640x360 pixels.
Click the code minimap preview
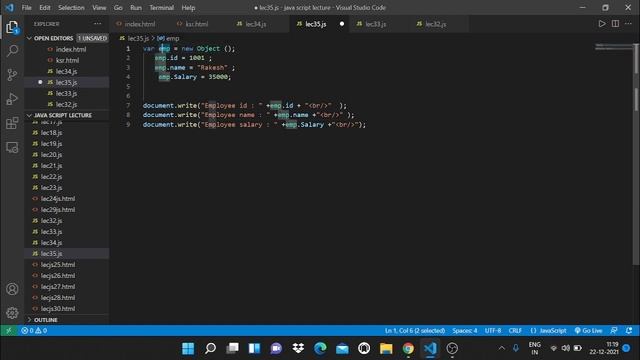pyautogui.click(x=613, y=47)
